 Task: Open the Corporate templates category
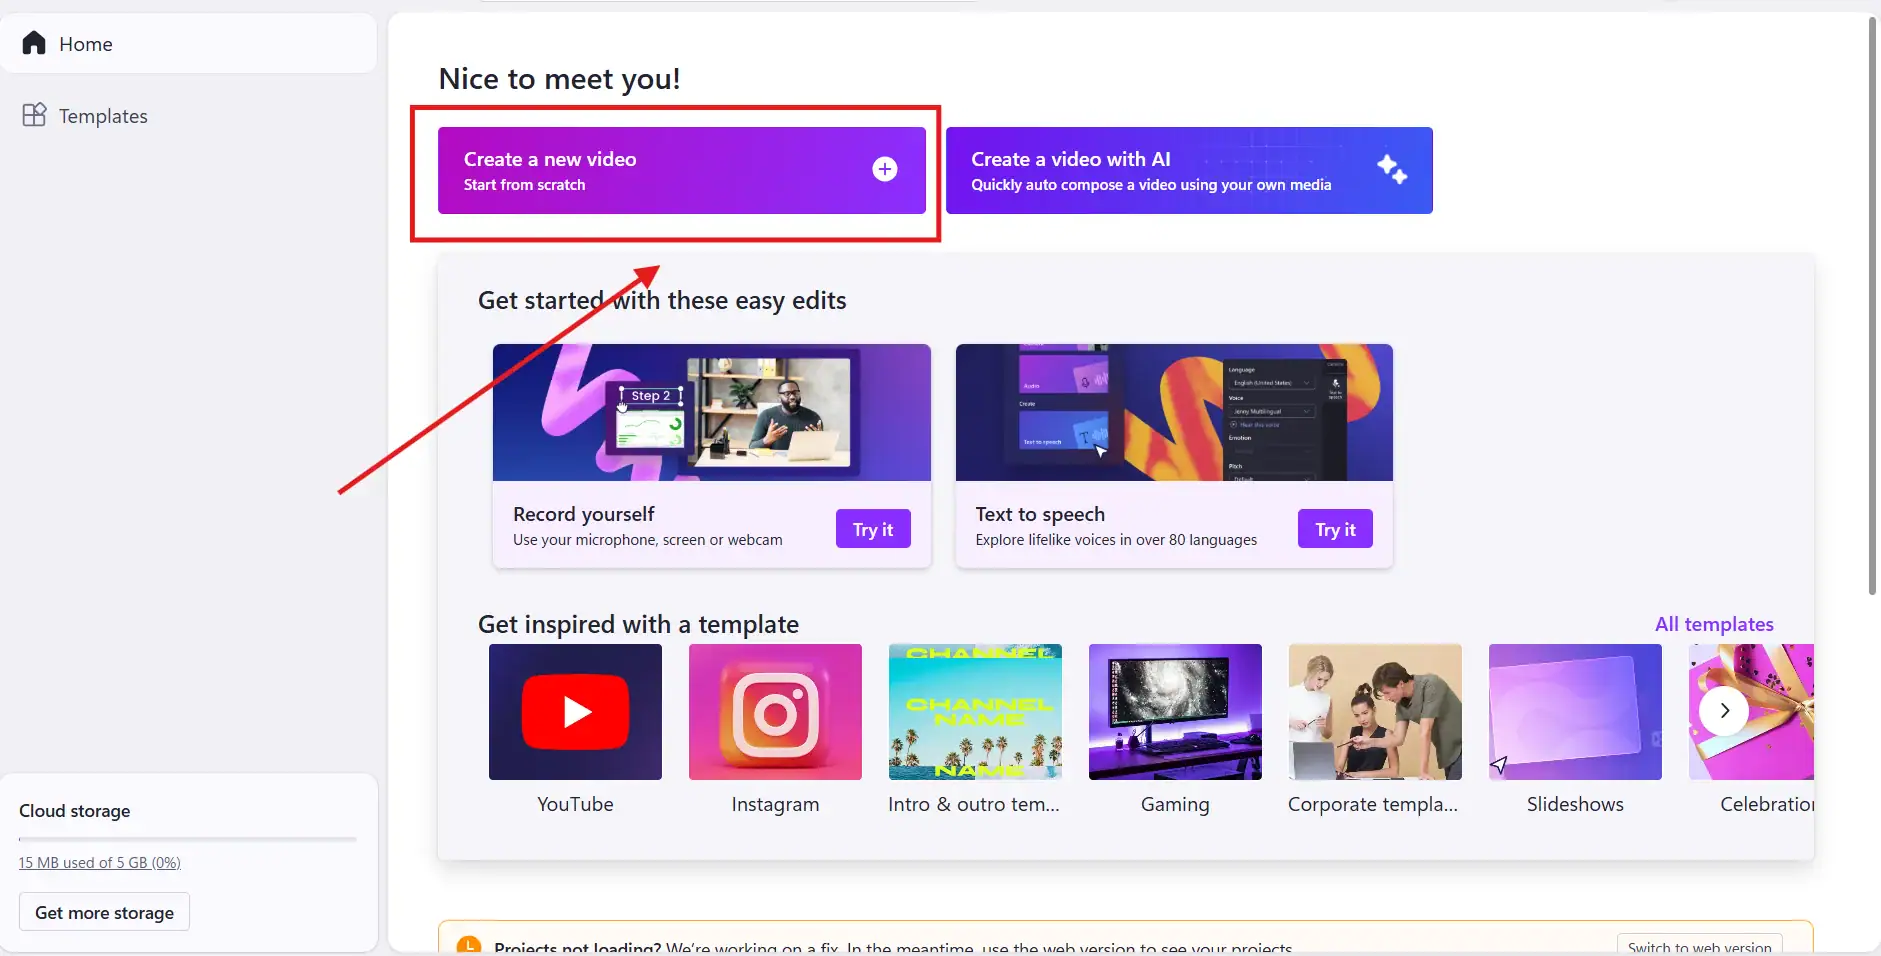pos(1374,712)
